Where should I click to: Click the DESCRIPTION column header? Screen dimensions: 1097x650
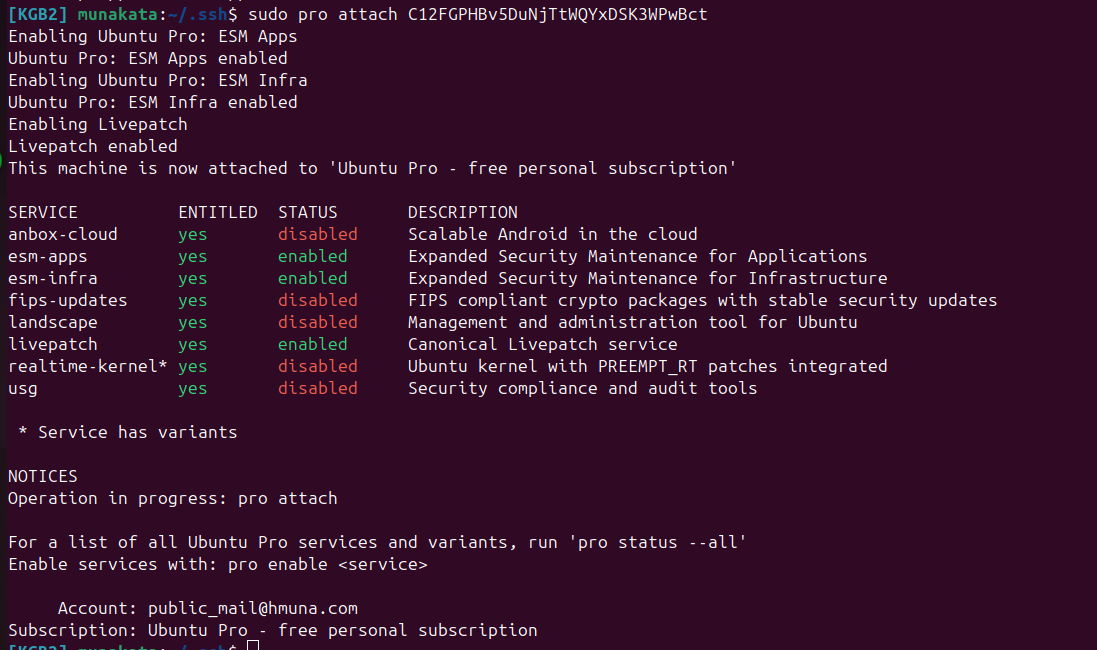pyautogui.click(x=463, y=212)
